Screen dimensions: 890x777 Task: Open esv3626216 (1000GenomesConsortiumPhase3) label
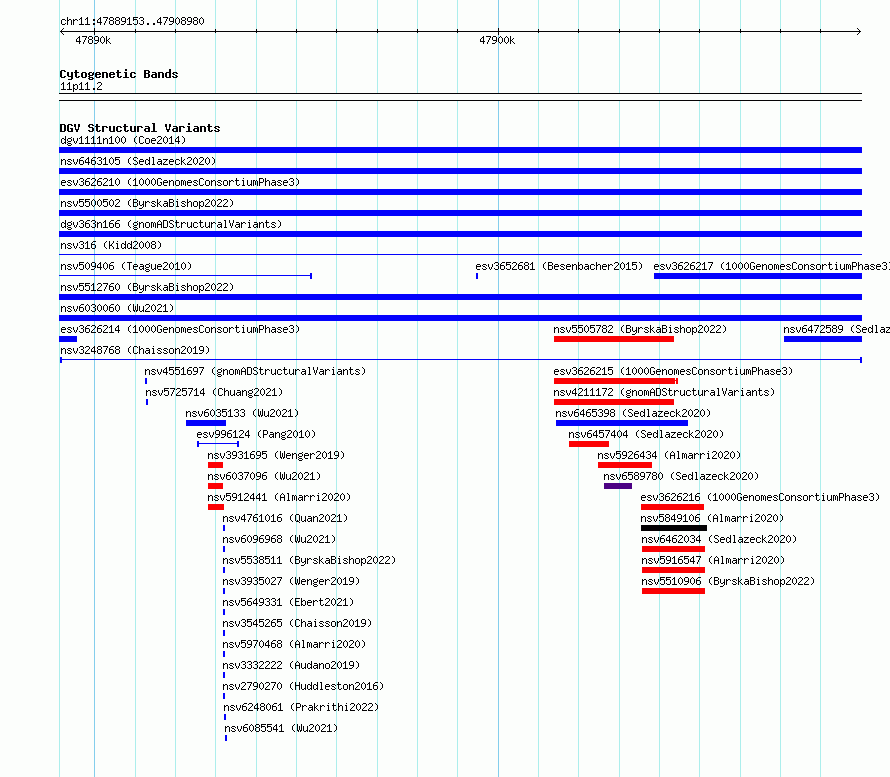(760, 497)
